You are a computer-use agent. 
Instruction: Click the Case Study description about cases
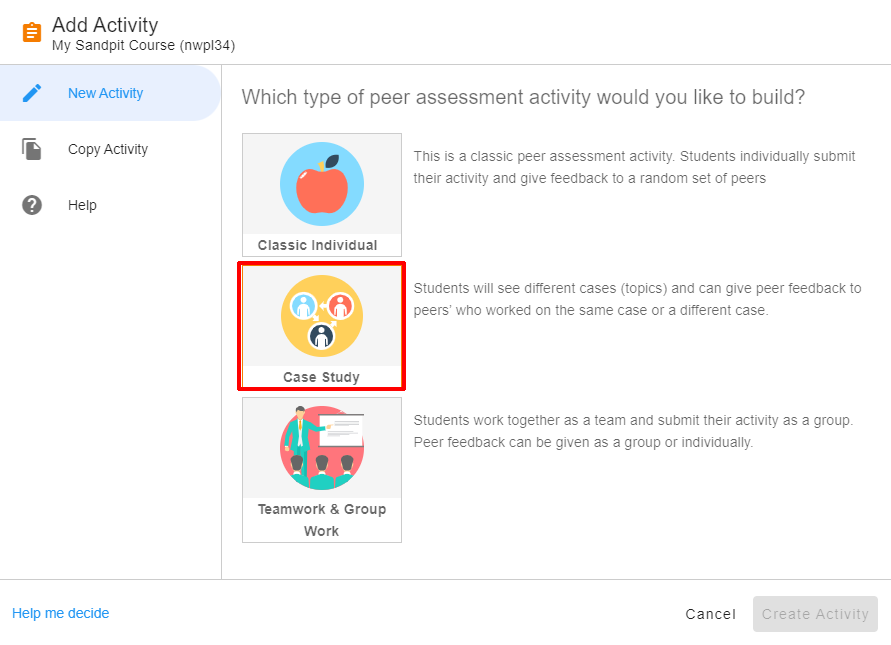(637, 299)
